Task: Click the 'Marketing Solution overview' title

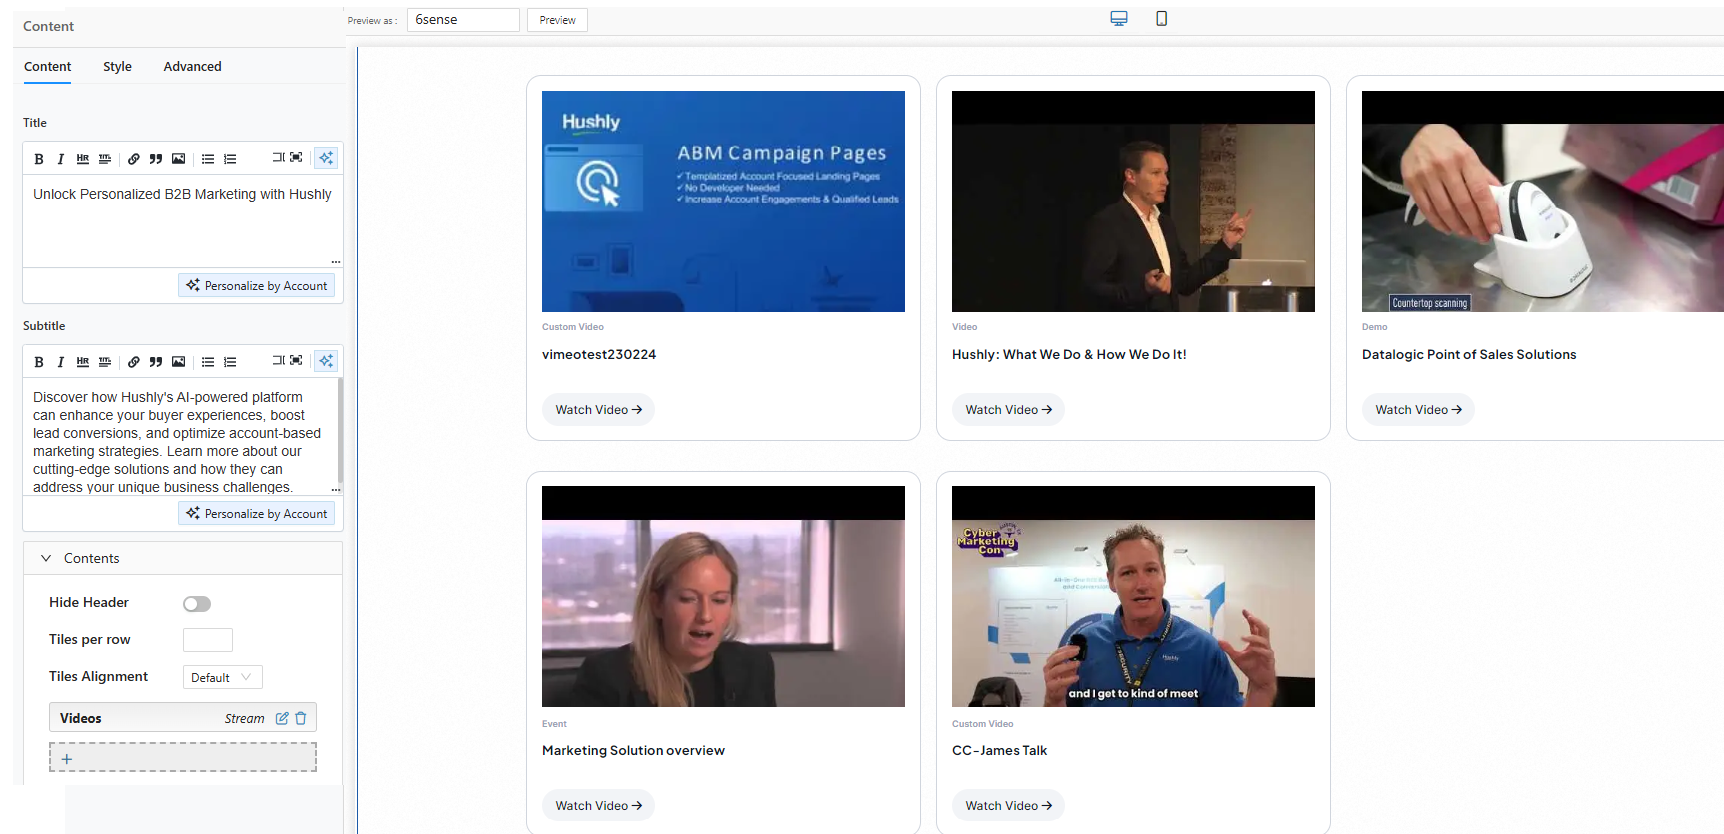Action: 633,751
